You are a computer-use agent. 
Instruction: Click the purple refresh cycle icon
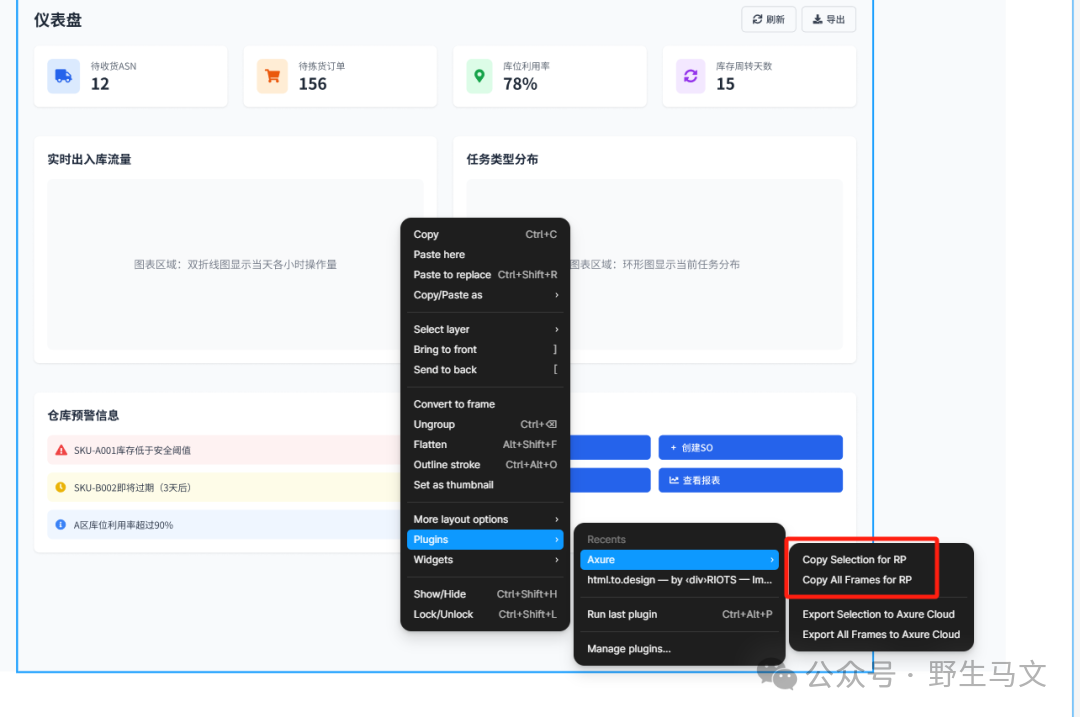tap(690, 76)
